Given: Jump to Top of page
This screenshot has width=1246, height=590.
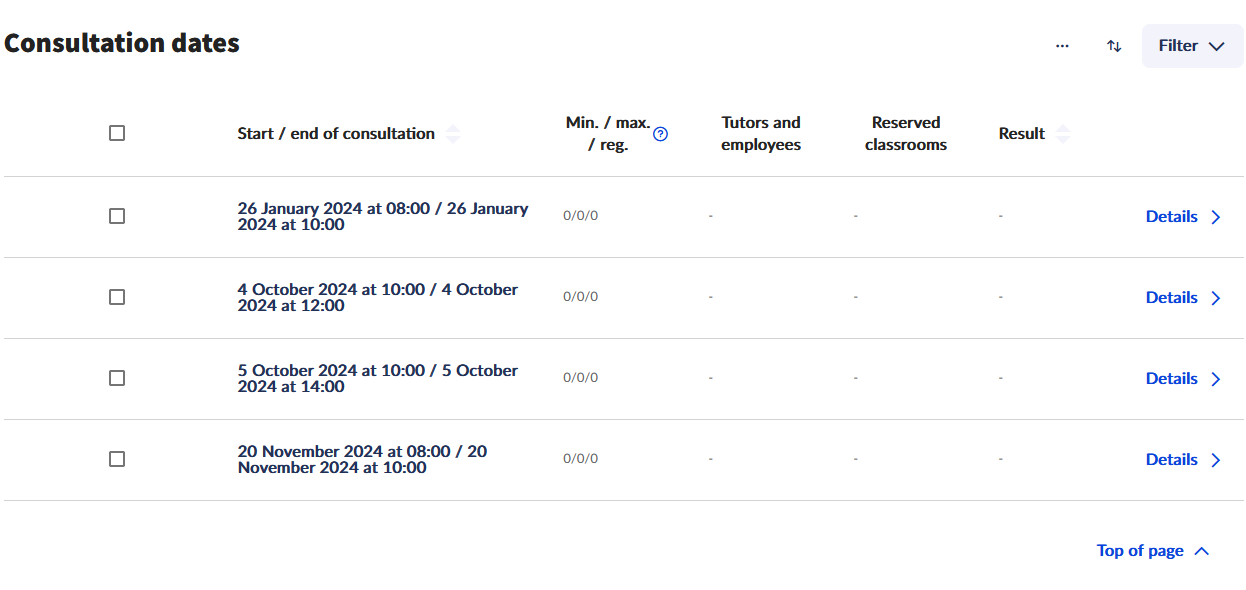Looking at the screenshot, I should click(x=1152, y=551).
